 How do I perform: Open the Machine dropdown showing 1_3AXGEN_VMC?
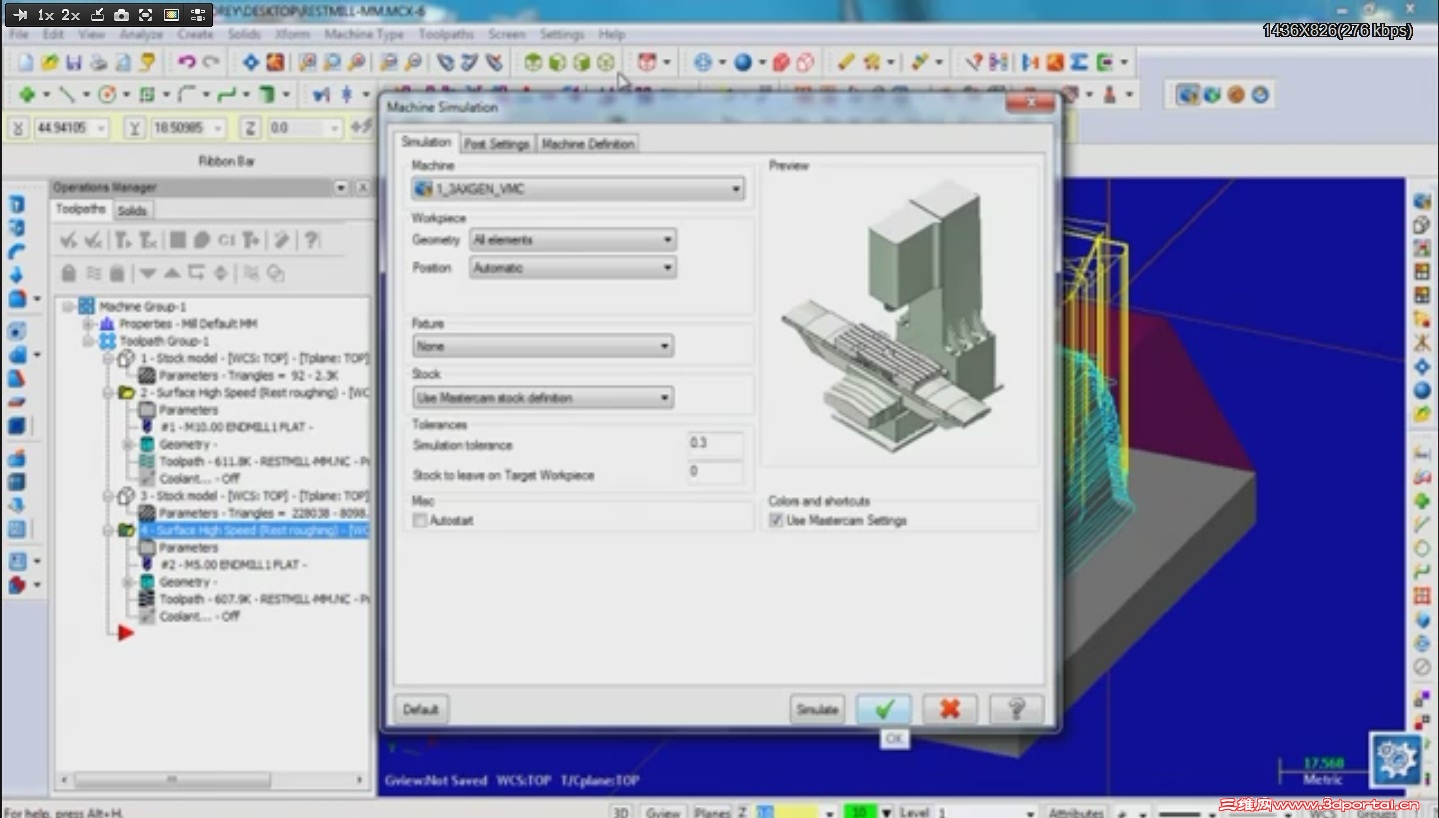tap(578, 189)
